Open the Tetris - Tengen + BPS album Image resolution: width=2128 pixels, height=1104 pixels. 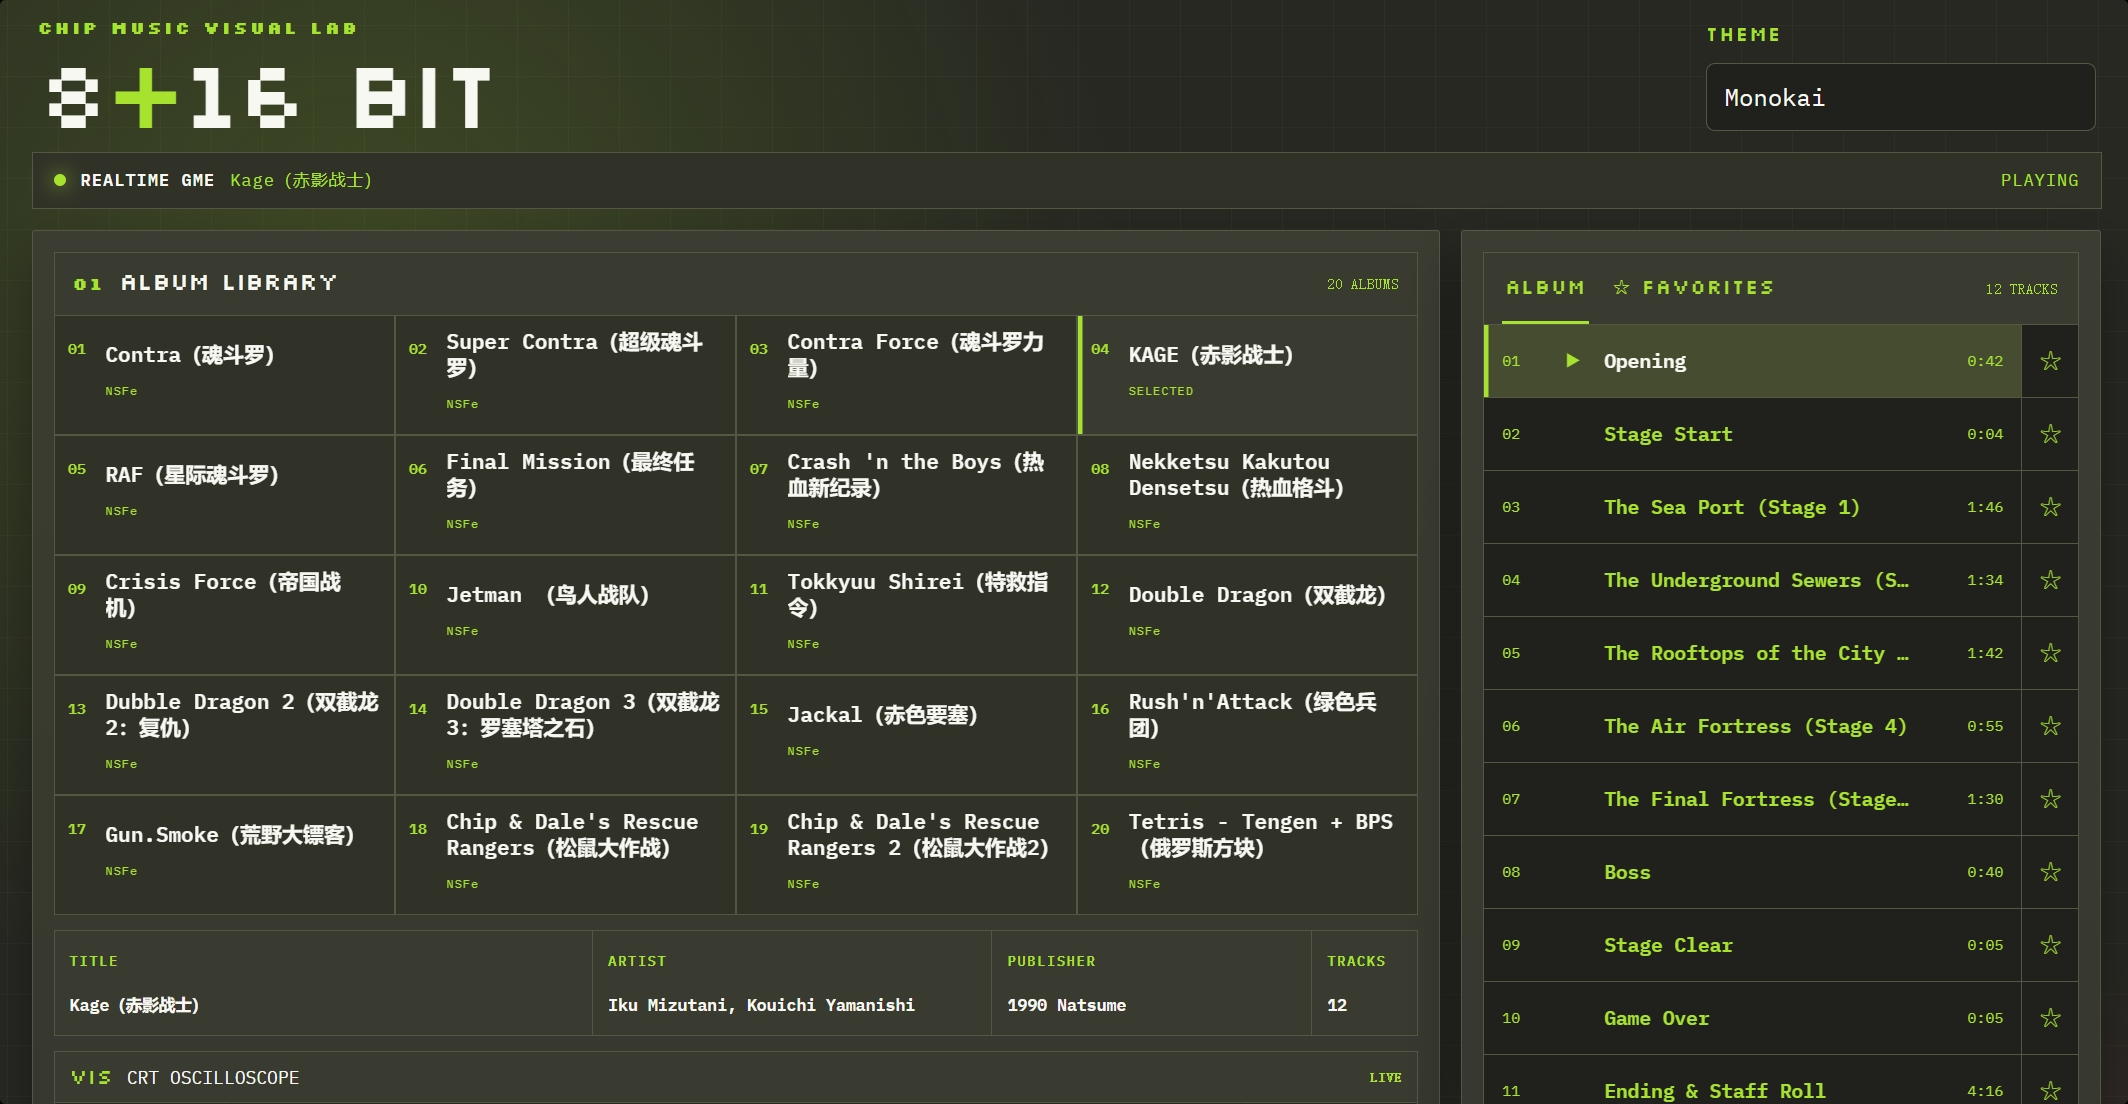1248,855
